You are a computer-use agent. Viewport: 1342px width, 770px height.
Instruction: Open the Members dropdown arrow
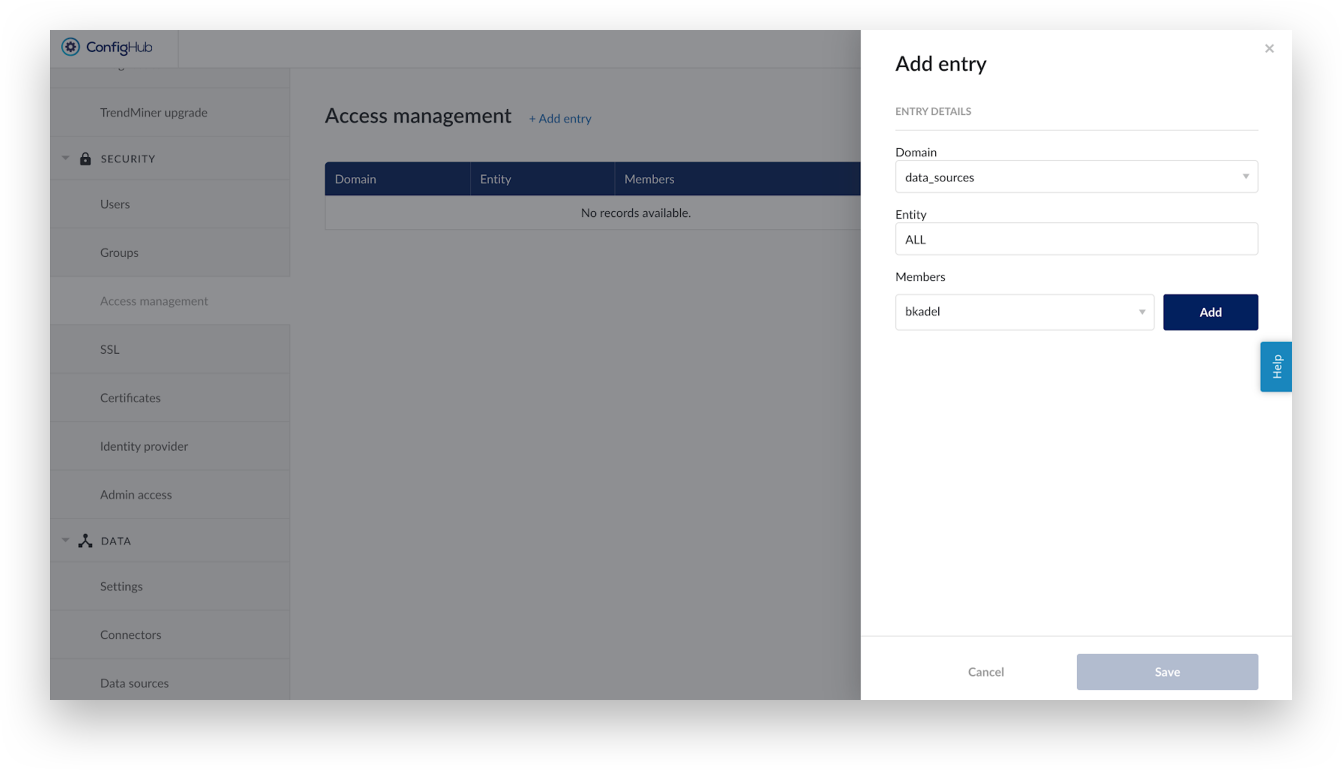(x=1142, y=312)
